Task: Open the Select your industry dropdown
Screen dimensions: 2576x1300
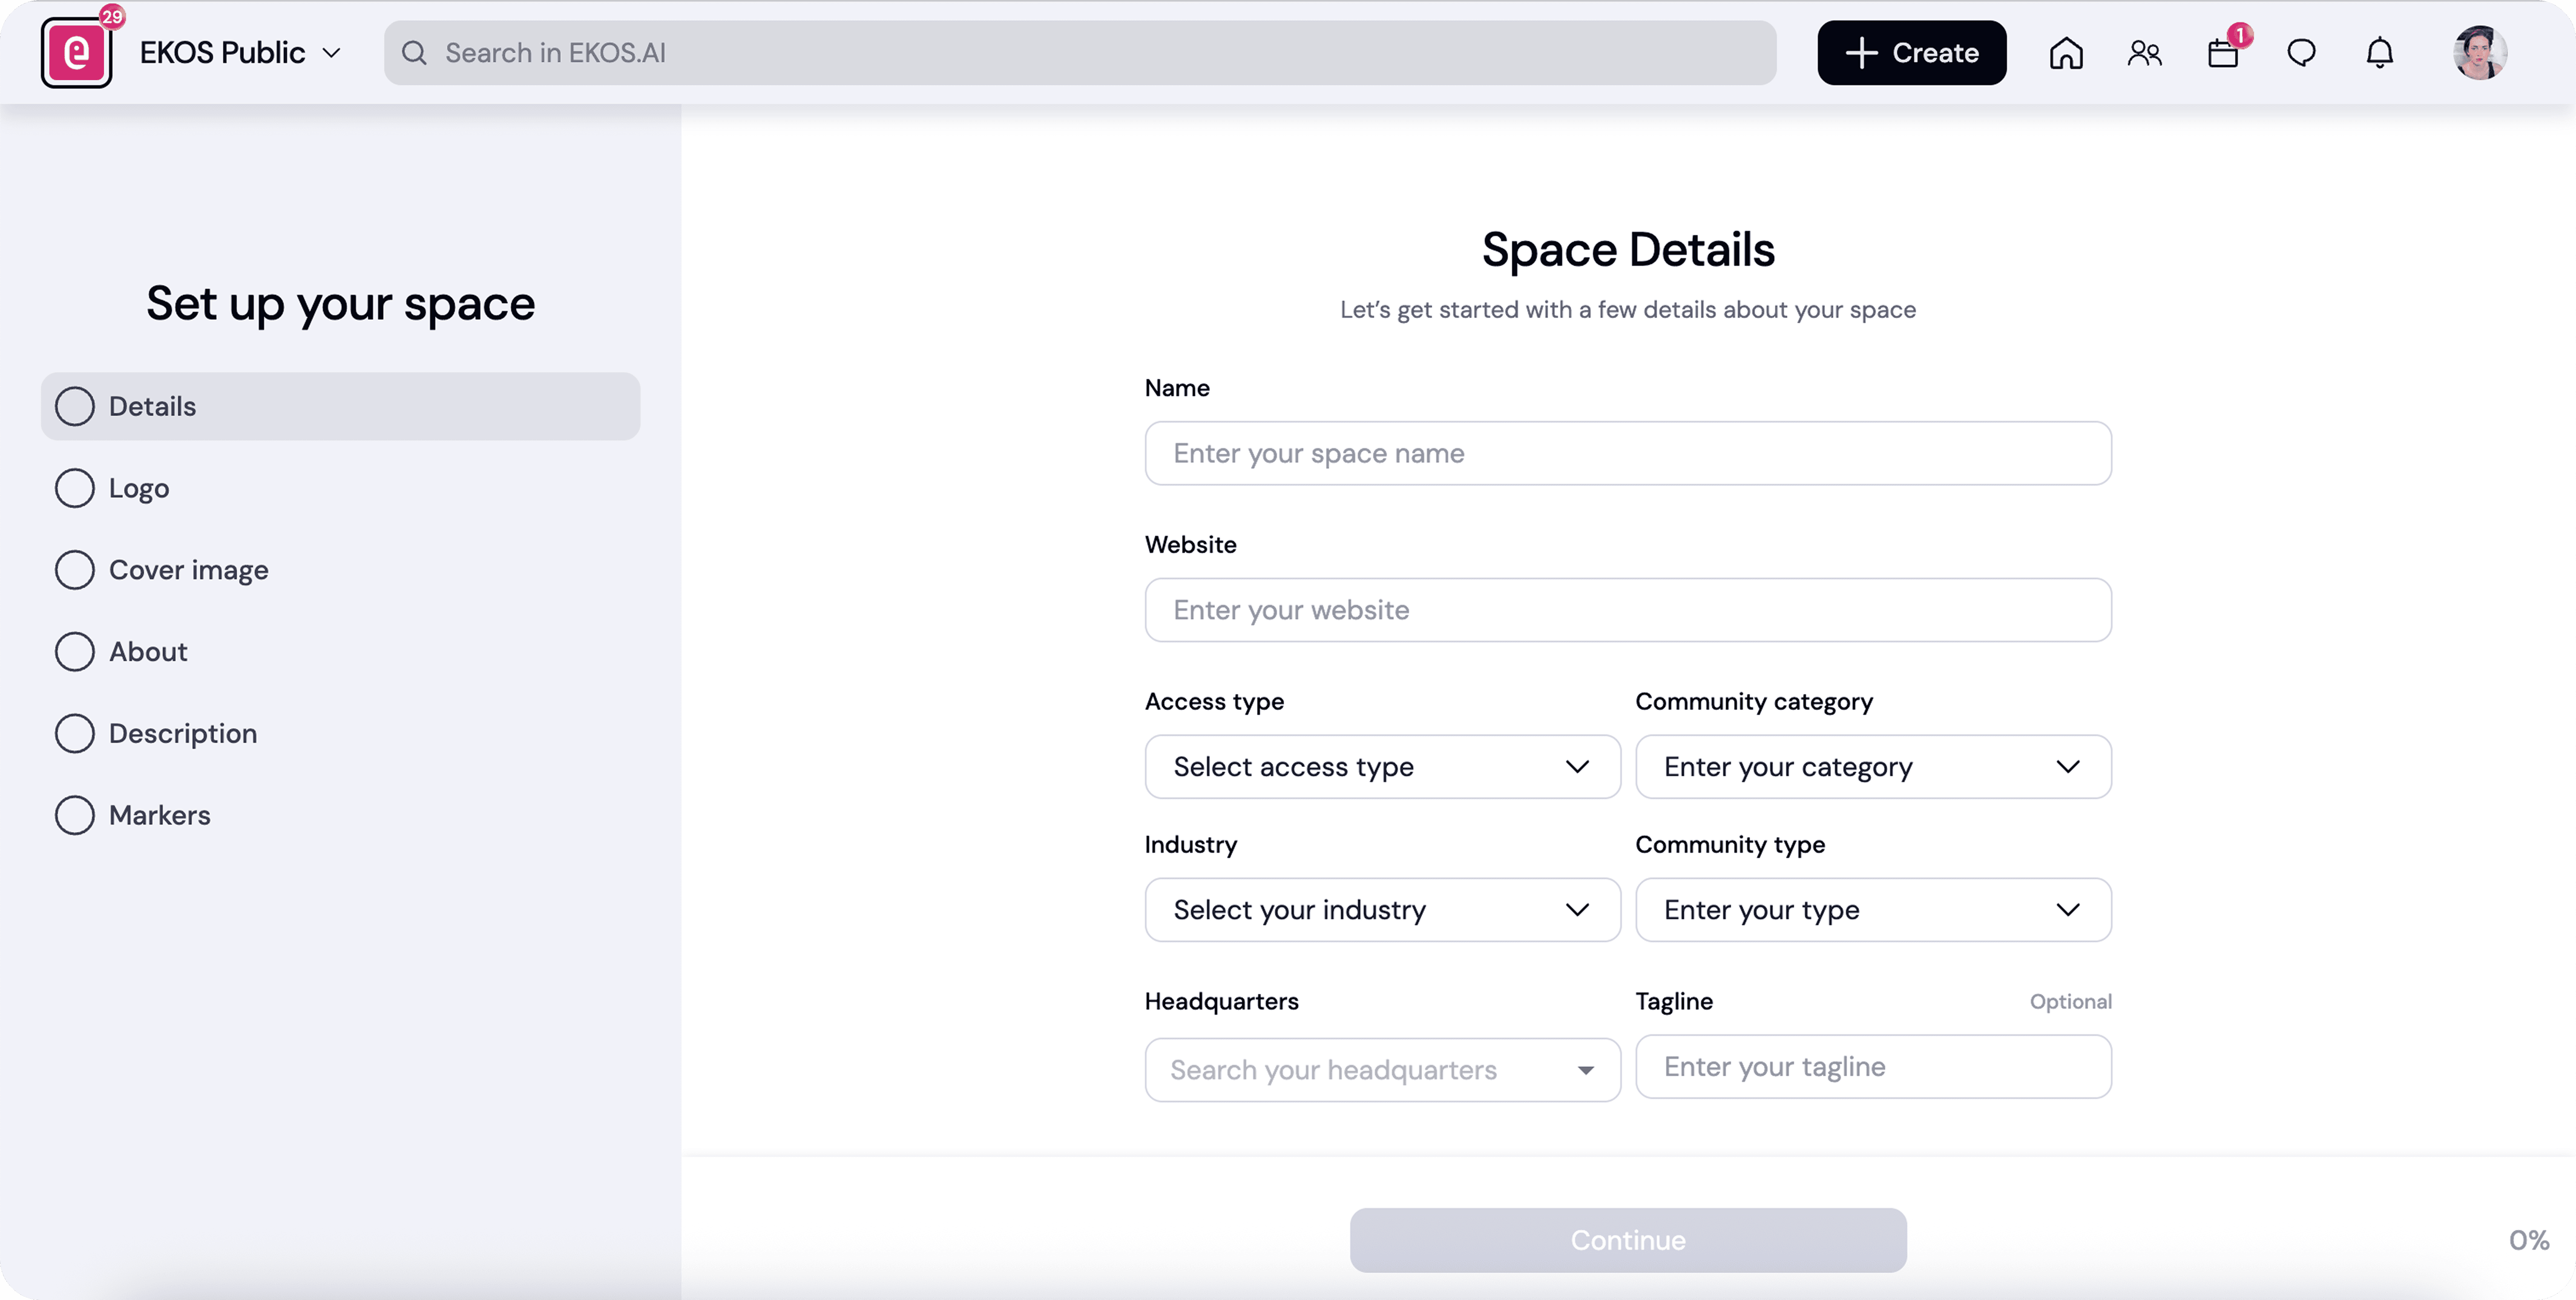Action: pyautogui.click(x=1382, y=910)
